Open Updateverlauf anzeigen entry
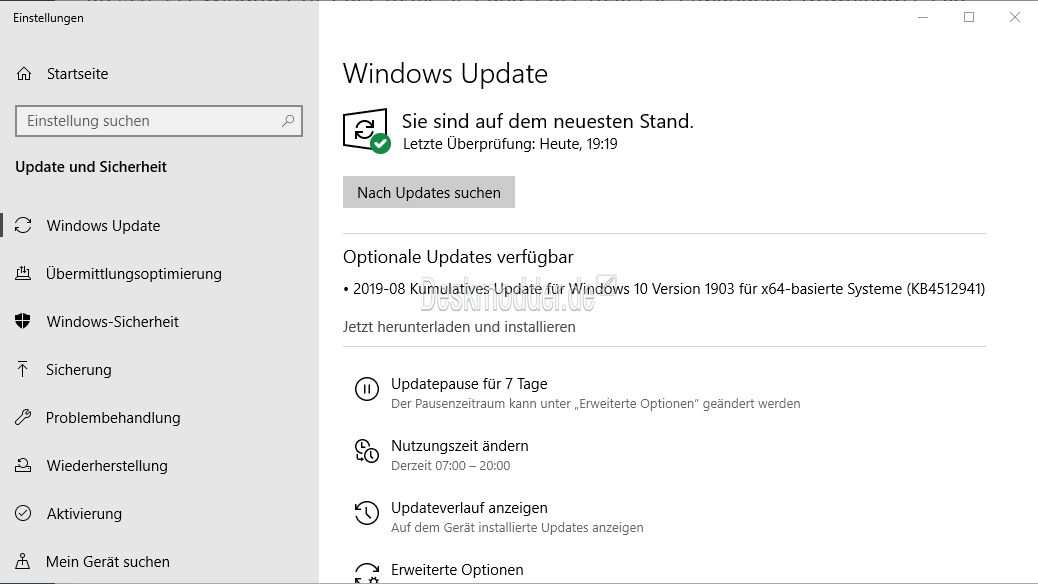 pos(469,508)
